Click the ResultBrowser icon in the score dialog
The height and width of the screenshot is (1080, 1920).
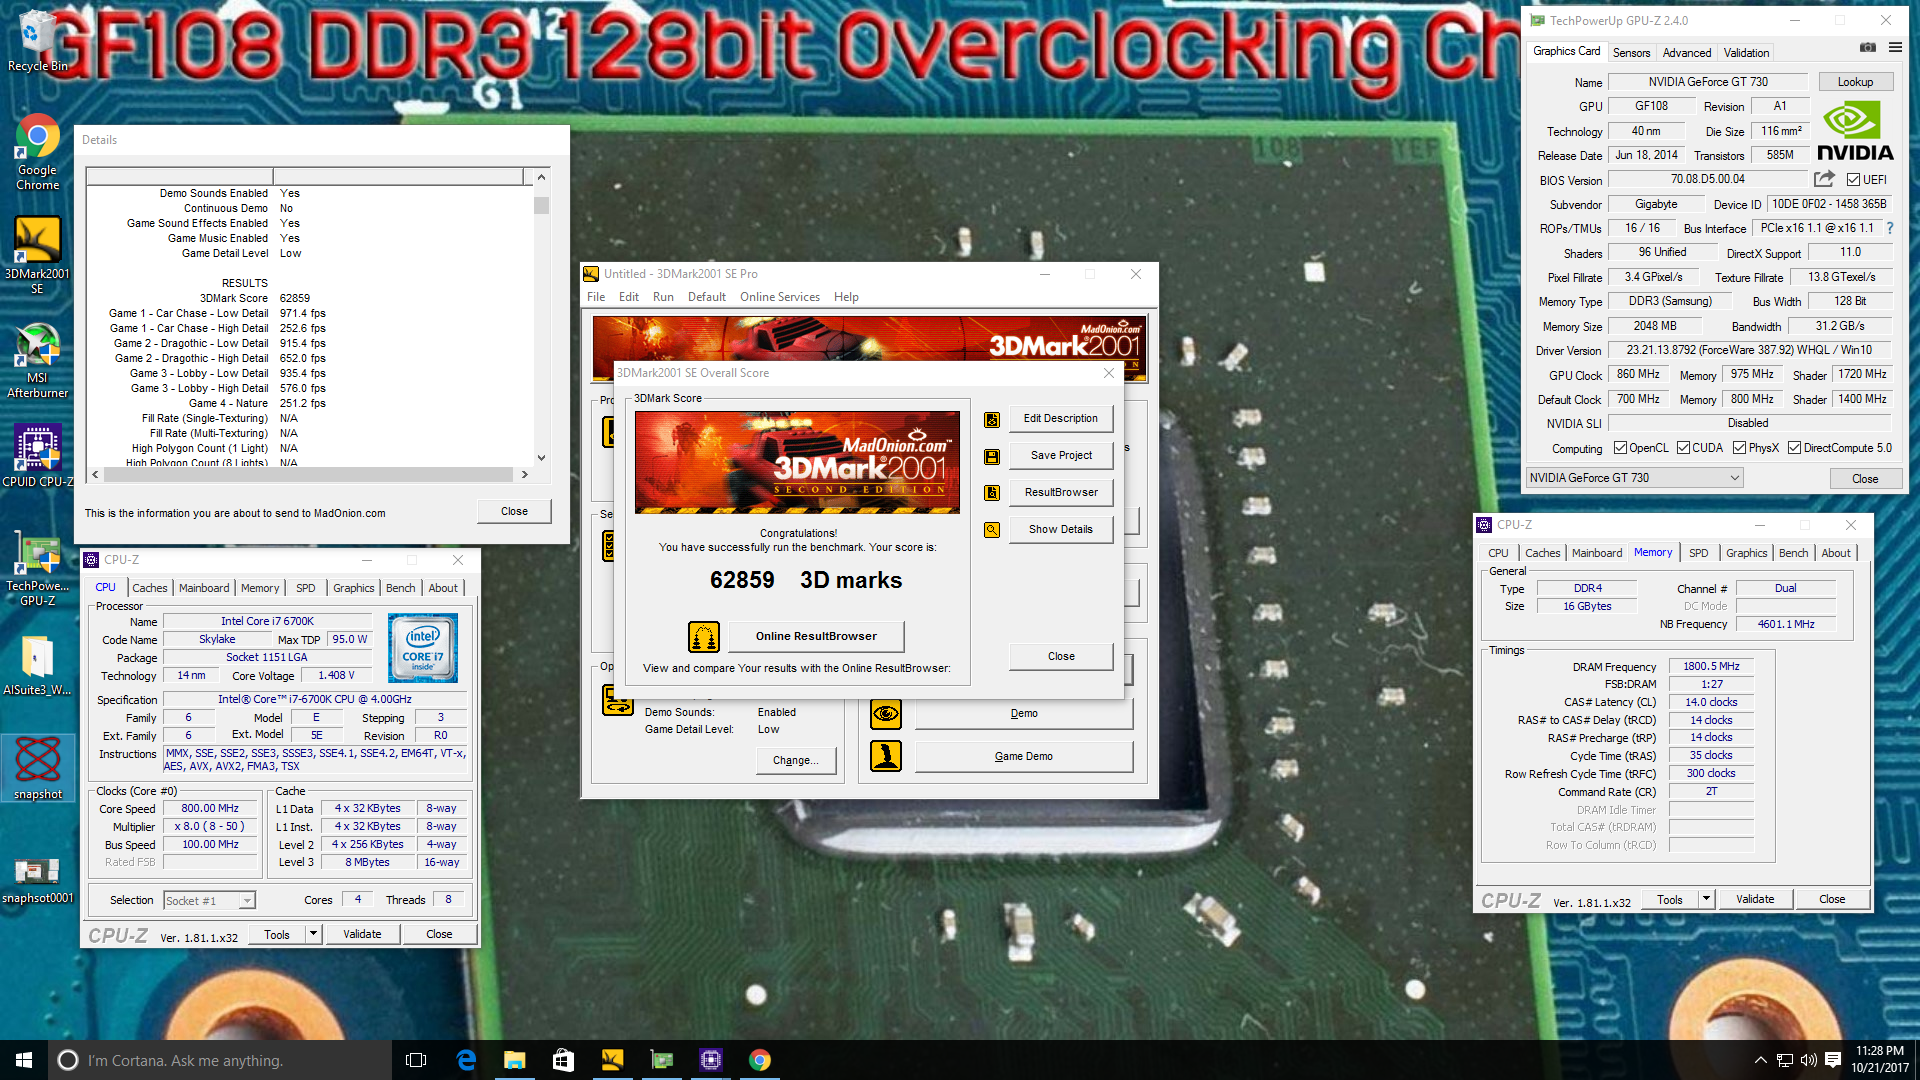pos(991,493)
